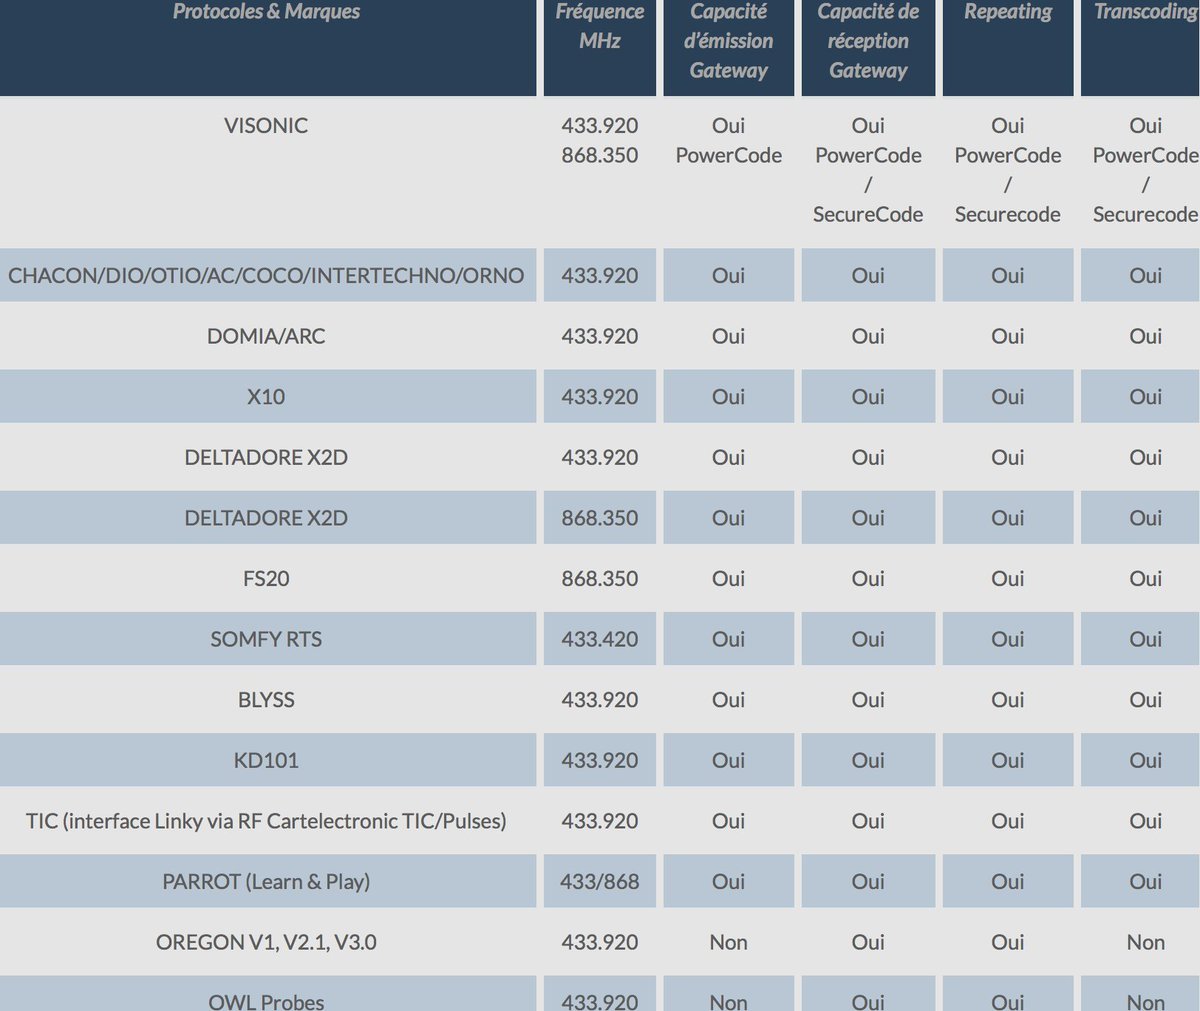Click the PARROT frequency 433/868
The width and height of the screenshot is (1200, 1011).
(600, 882)
